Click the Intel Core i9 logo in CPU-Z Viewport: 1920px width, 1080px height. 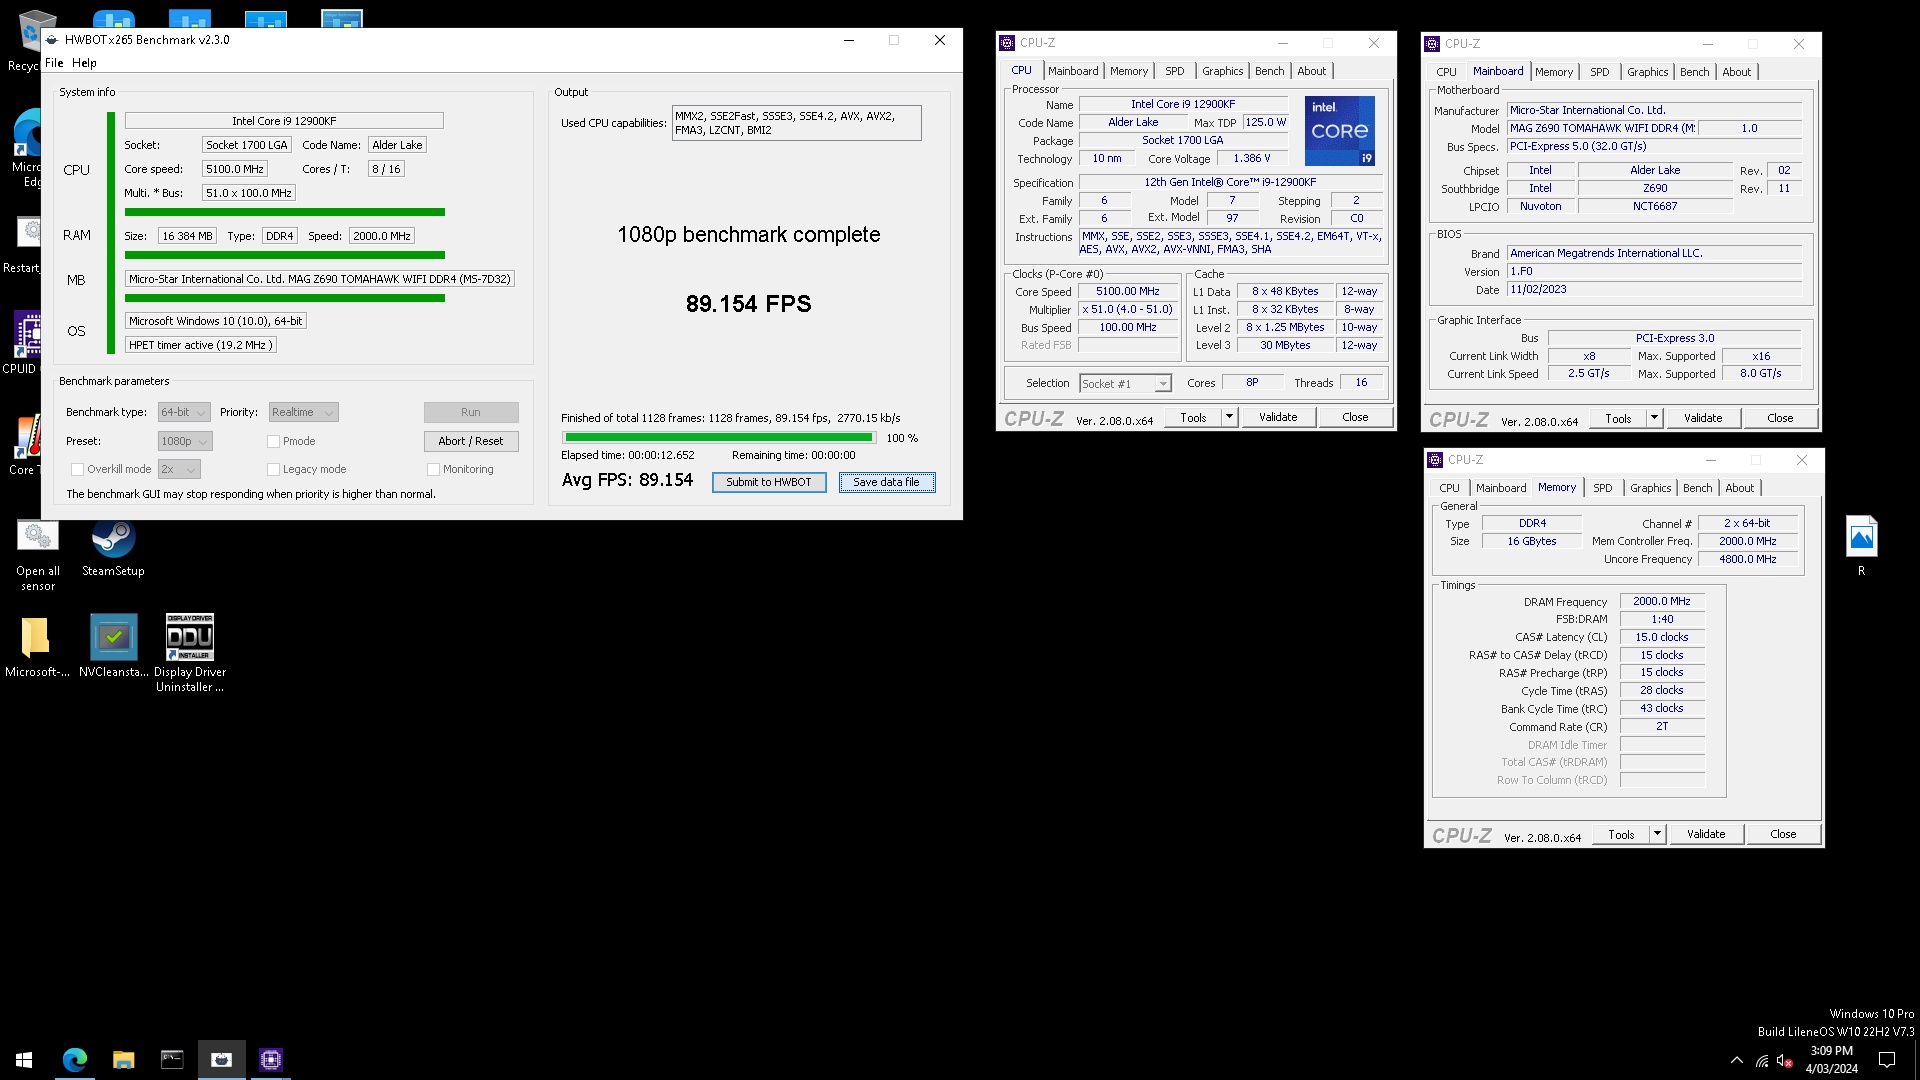1340,131
